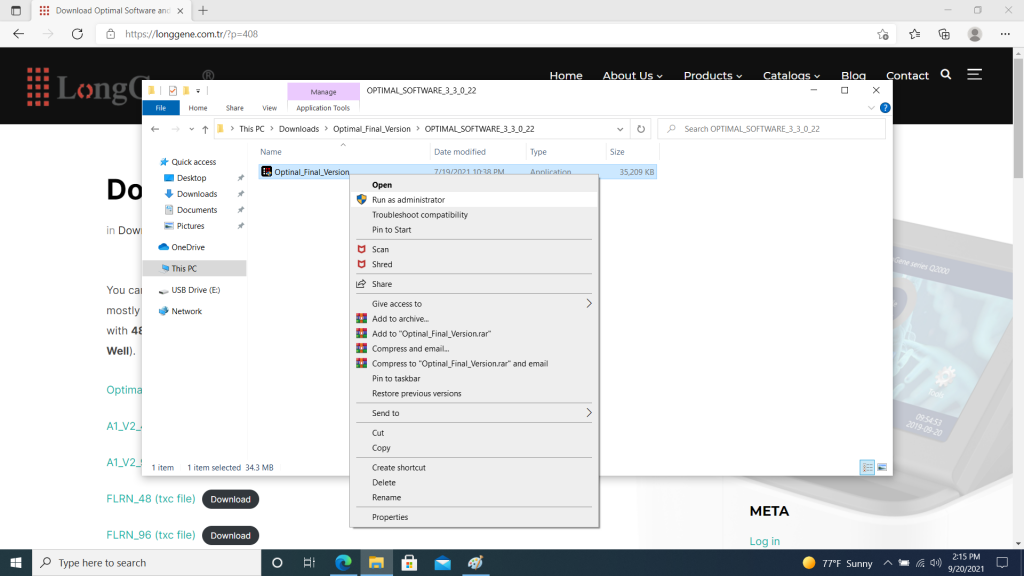Go up one folder level arrow
This screenshot has width=1024, height=576.
coord(204,129)
